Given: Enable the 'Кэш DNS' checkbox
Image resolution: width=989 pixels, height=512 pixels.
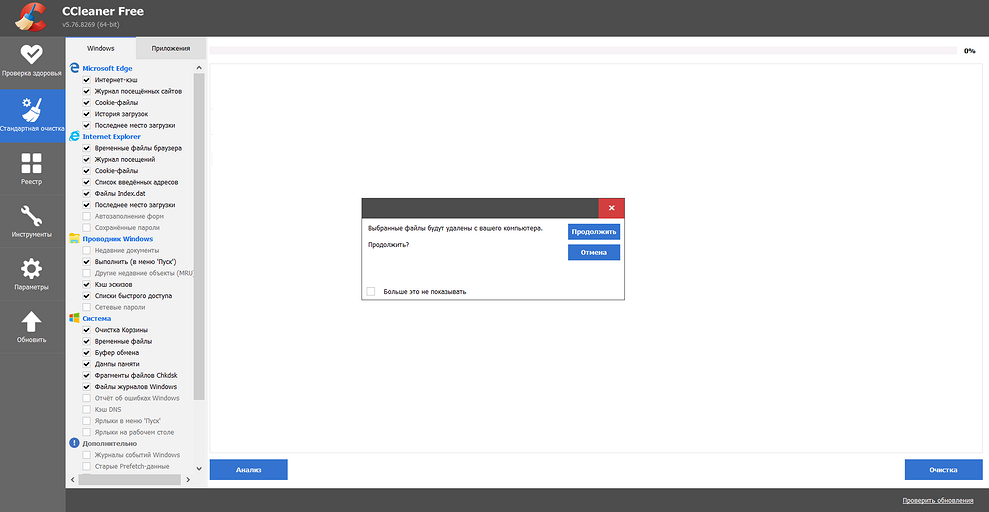Looking at the screenshot, I should click(x=87, y=410).
